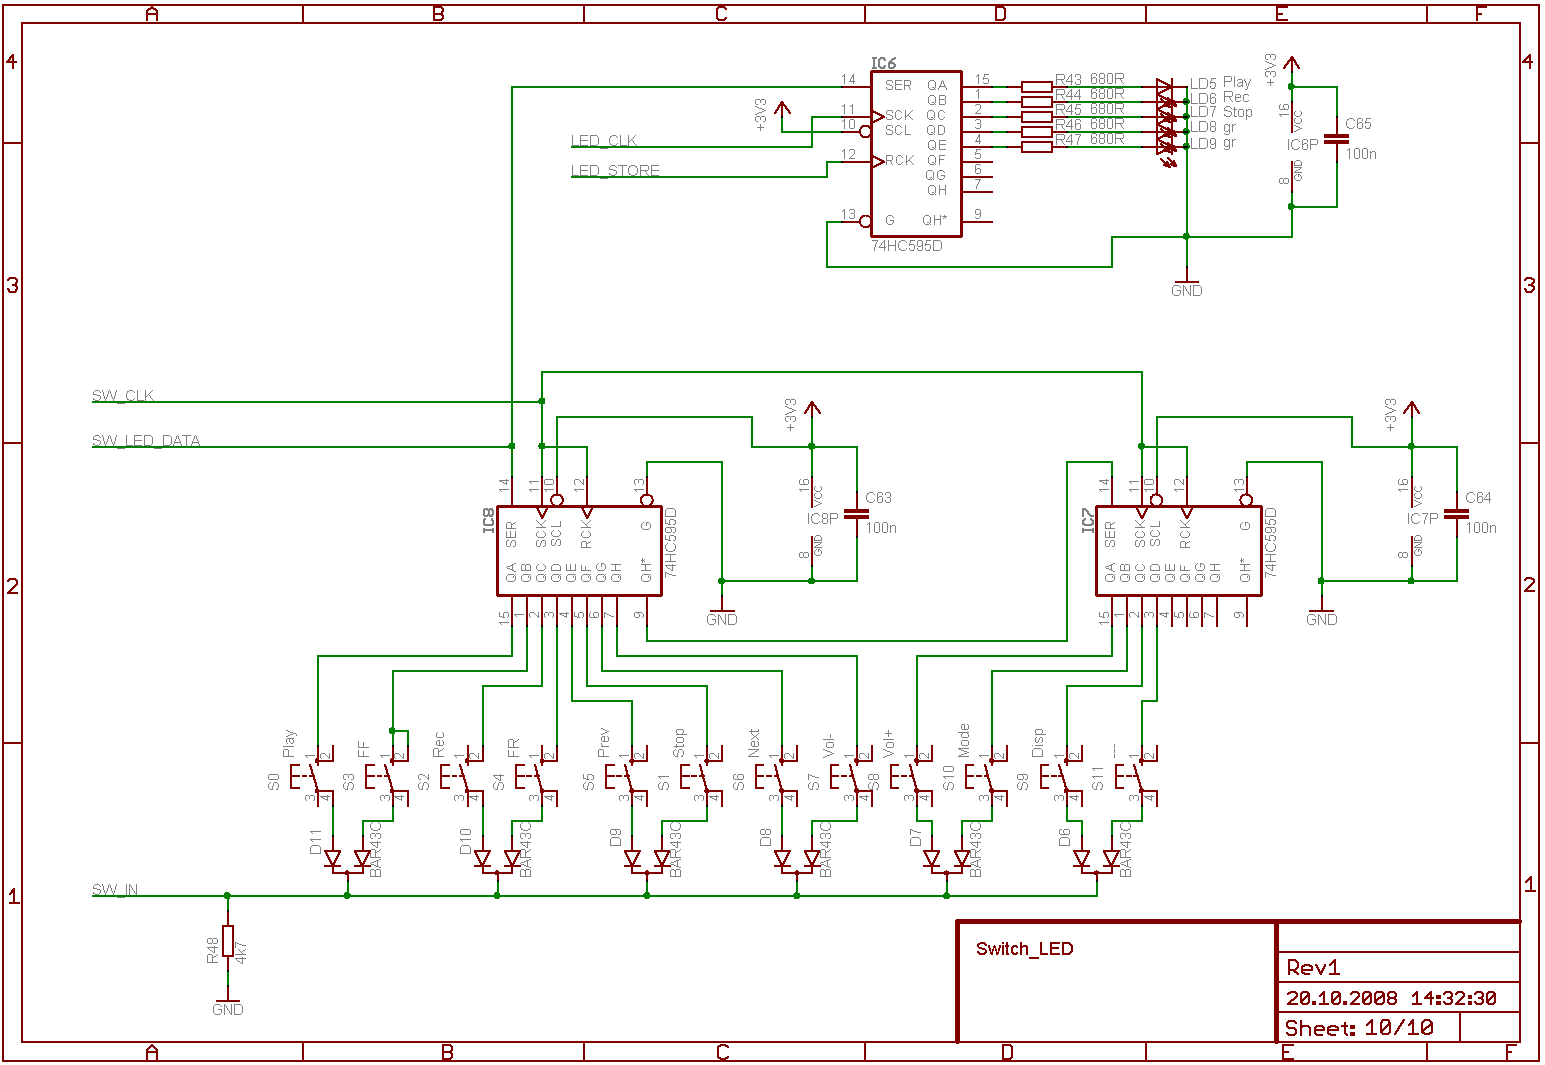Select capacitor C64 beside IC7P
This screenshot has width=1545, height=1065.
pyautogui.click(x=1456, y=514)
